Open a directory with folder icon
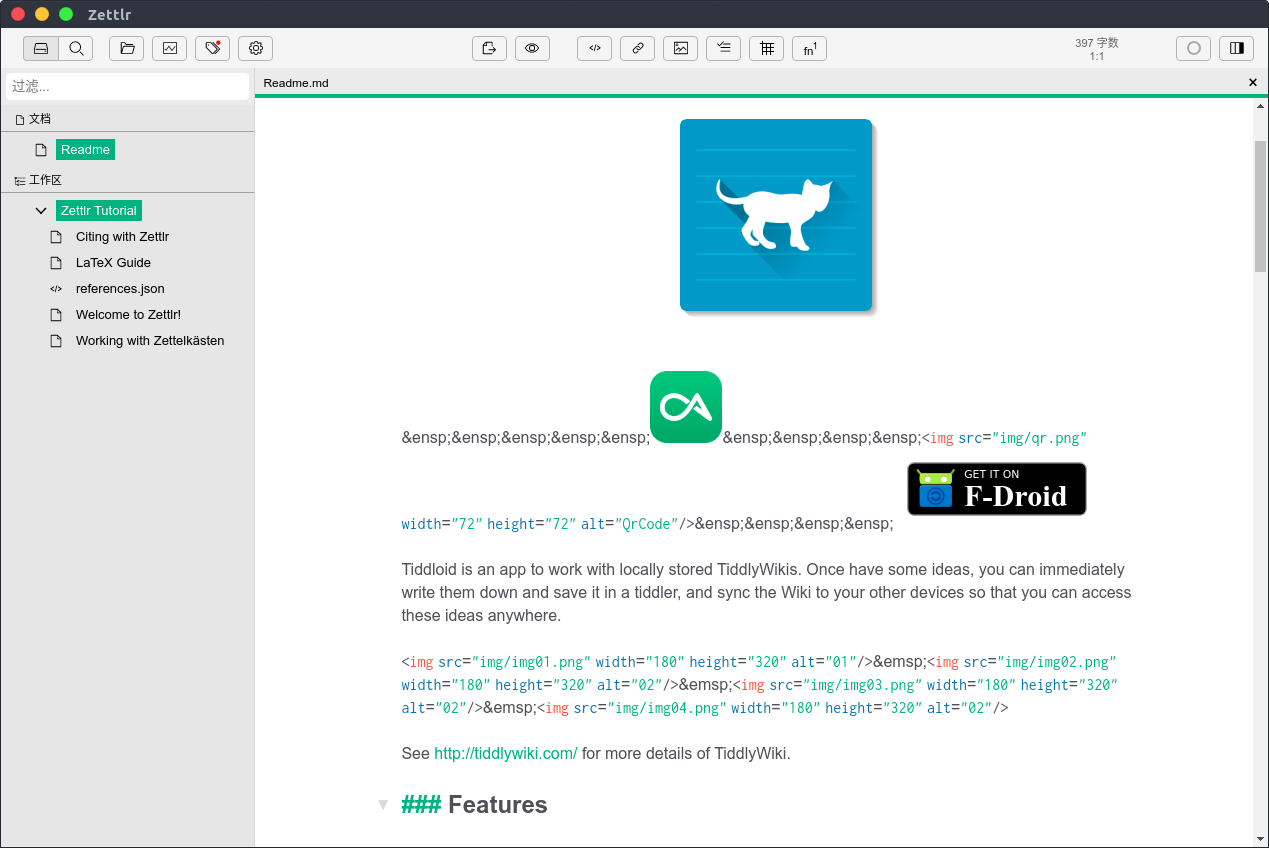Image resolution: width=1269 pixels, height=848 pixels. 127,48
